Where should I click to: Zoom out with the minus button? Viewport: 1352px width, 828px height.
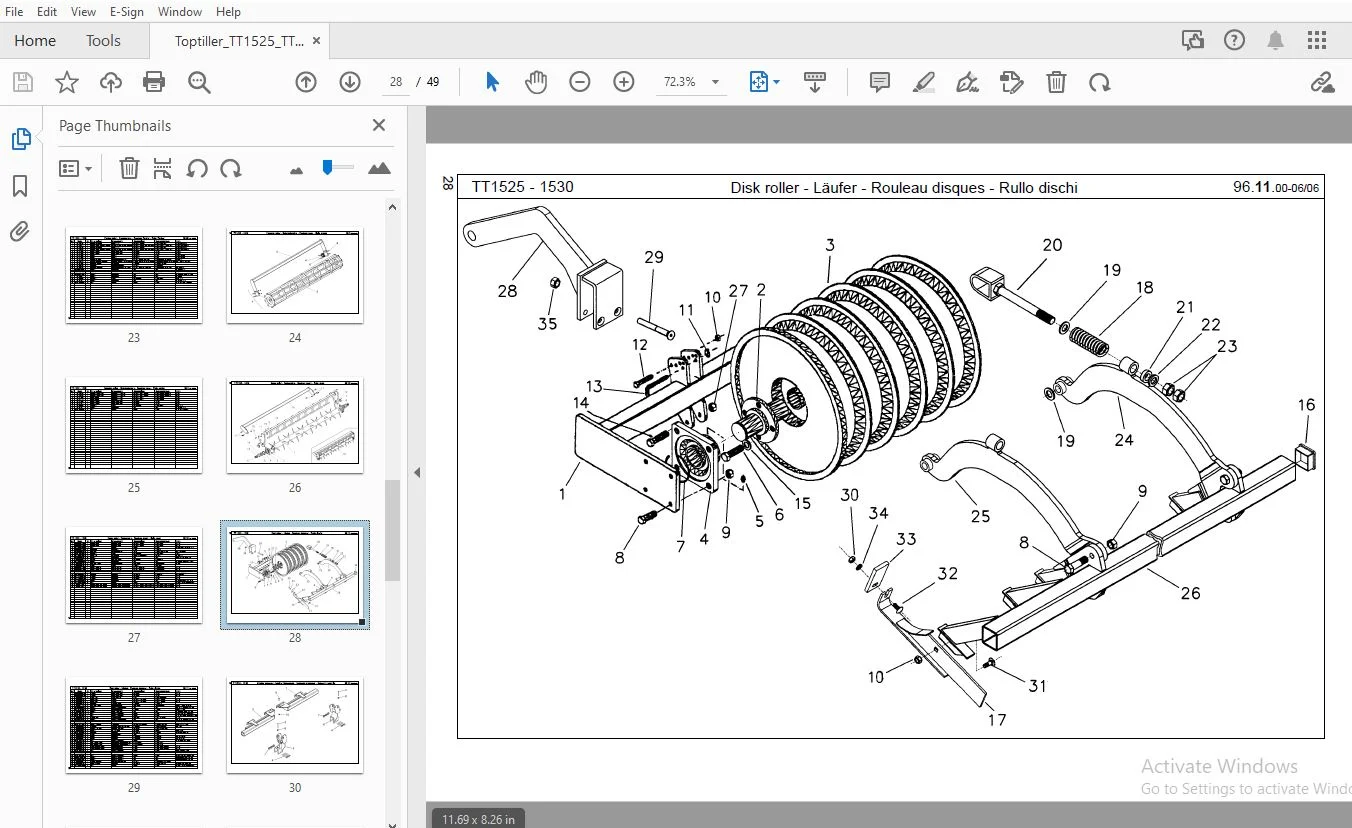pyautogui.click(x=580, y=82)
